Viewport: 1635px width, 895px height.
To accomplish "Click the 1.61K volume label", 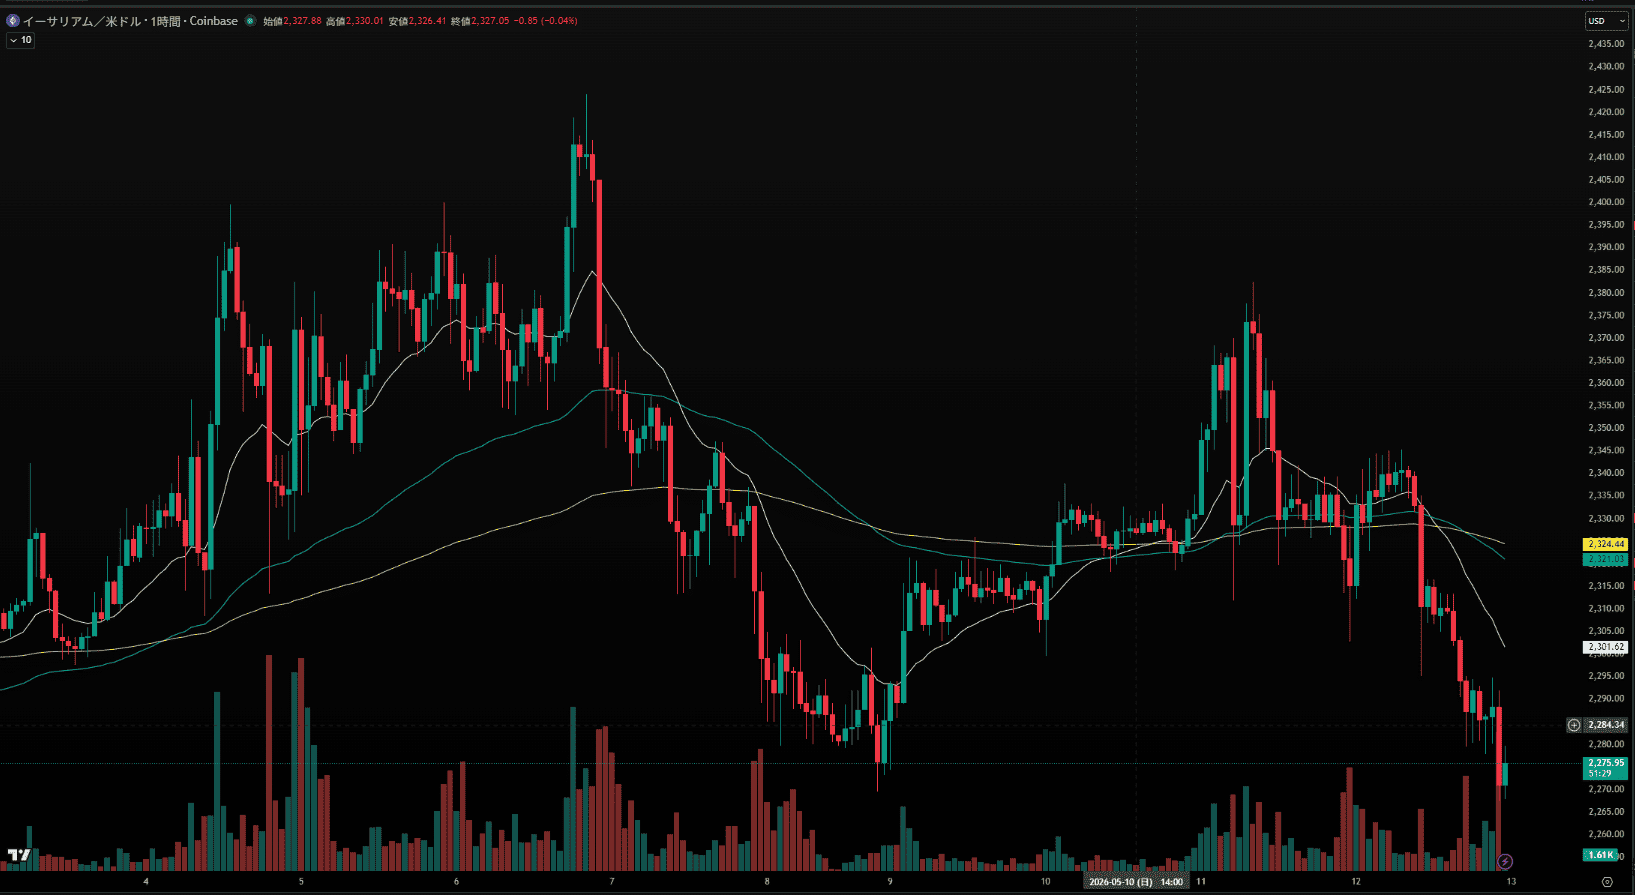I will [1601, 855].
